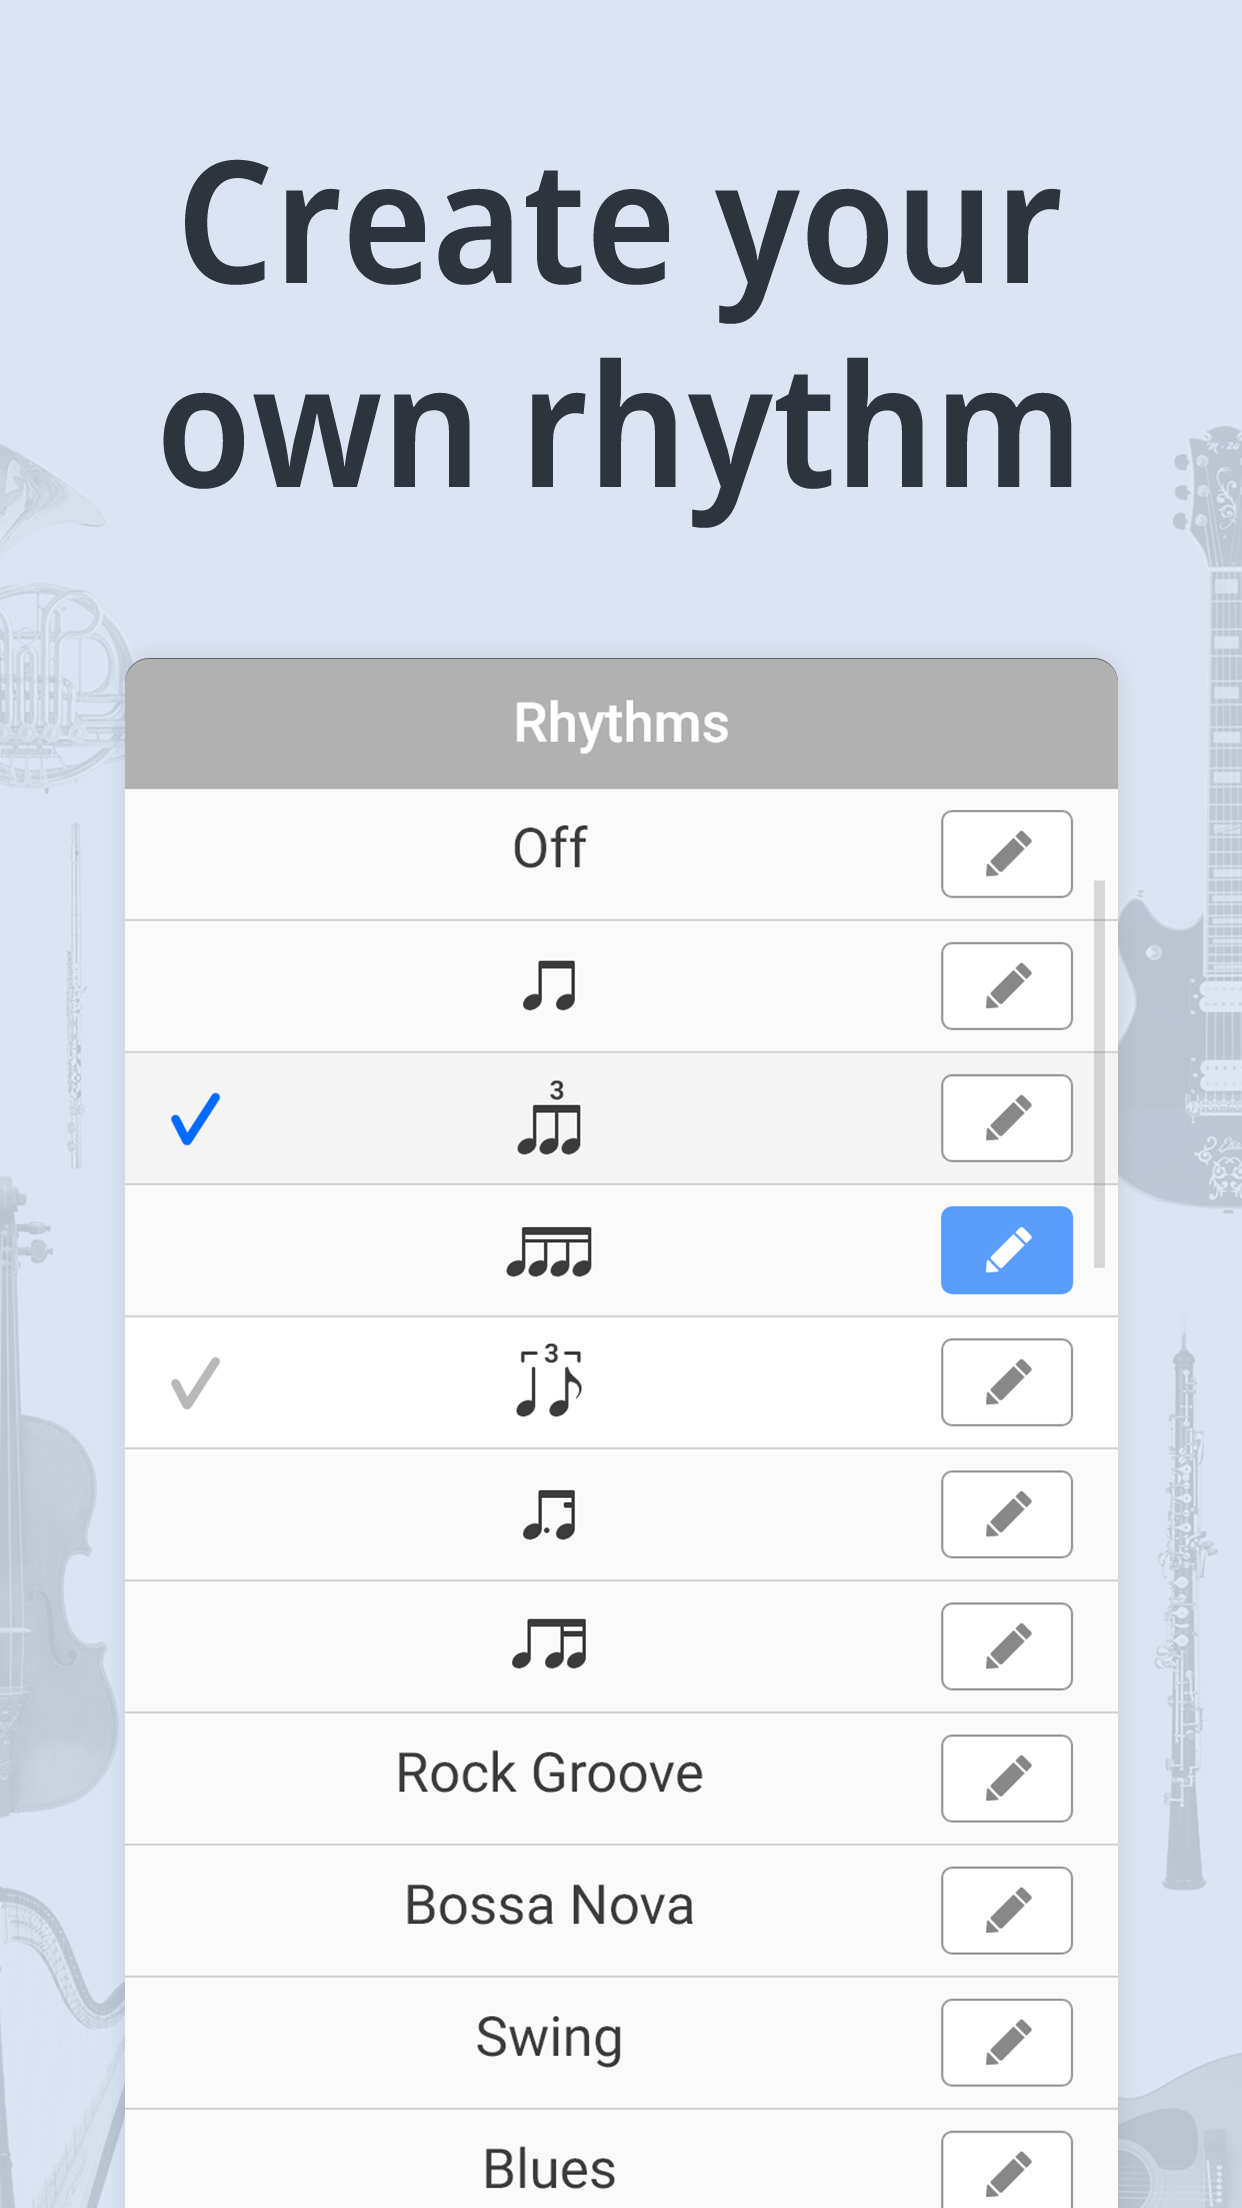The image size is (1242, 2208).
Task: Edit the Swing rhythm pattern
Action: point(1006,2042)
